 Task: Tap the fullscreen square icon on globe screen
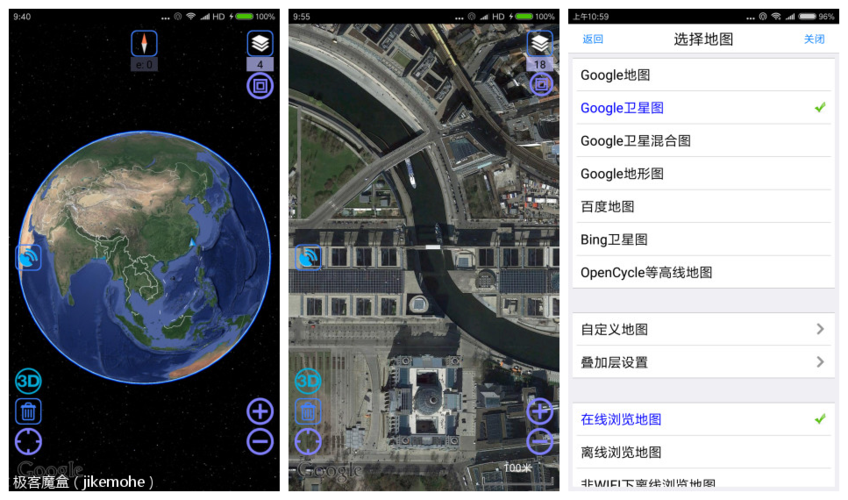click(260, 86)
